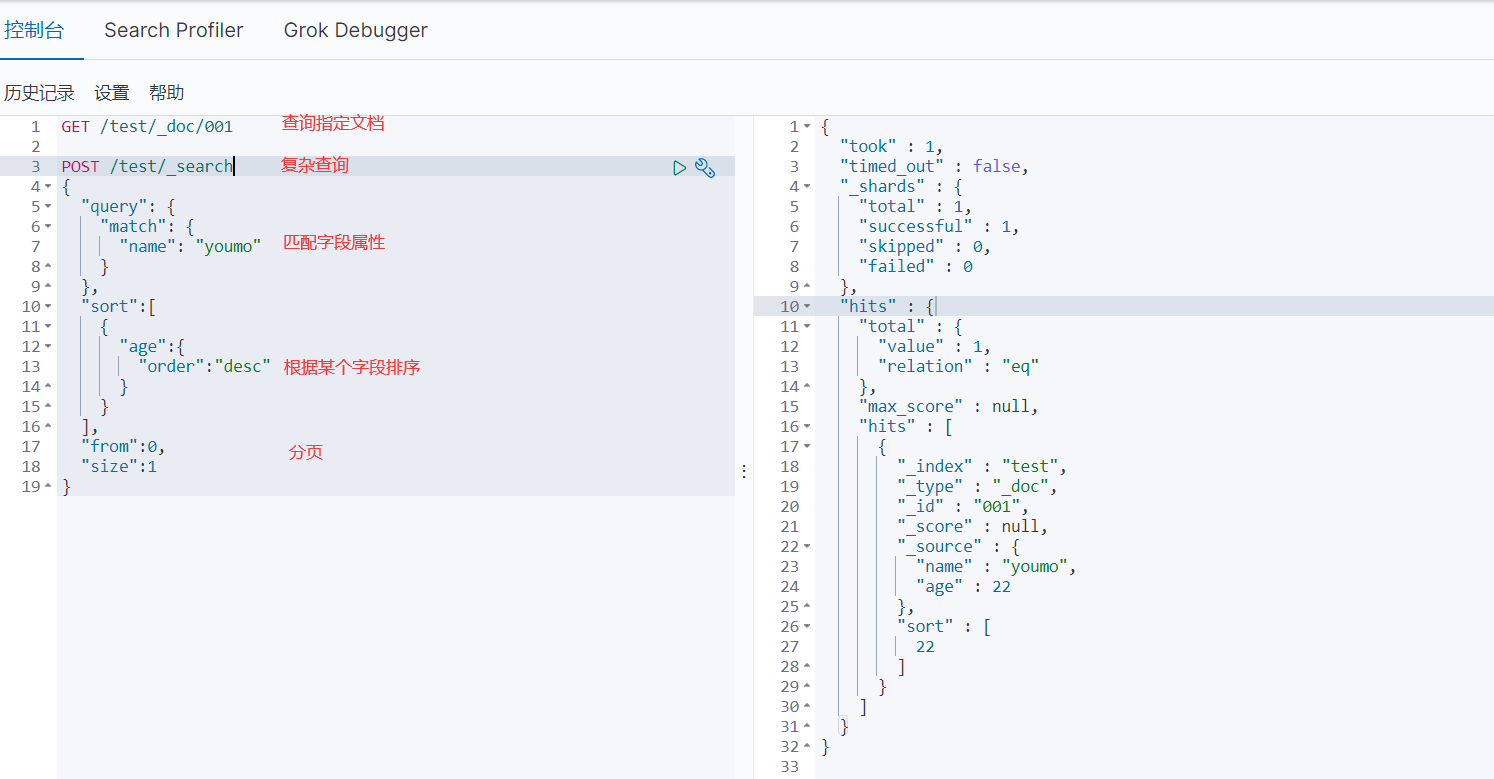
Task: Collapse the "_source" fold arrow in response
Action: tap(807, 547)
